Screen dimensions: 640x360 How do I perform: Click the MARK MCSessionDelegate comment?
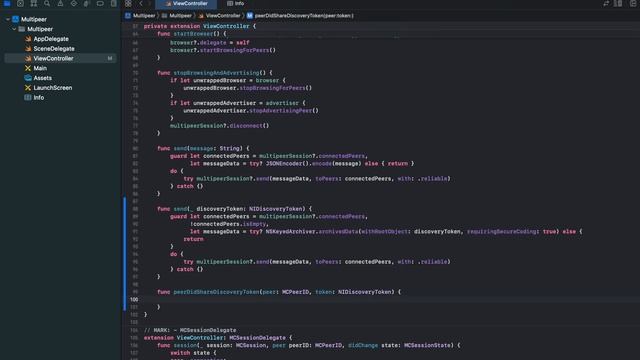click(x=190, y=330)
